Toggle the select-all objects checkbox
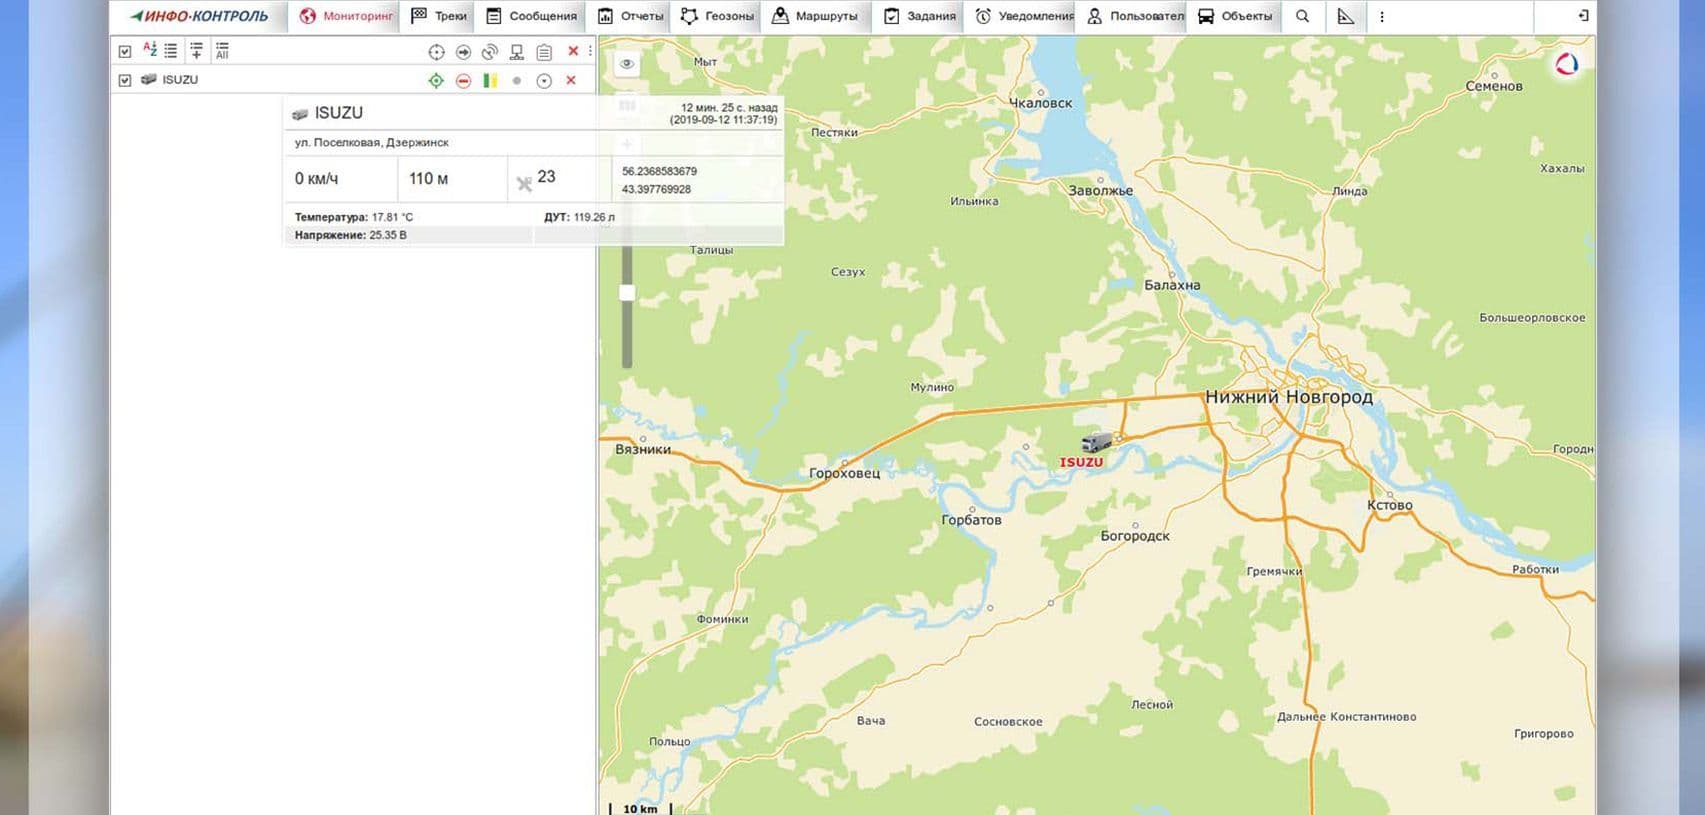 click(125, 51)
